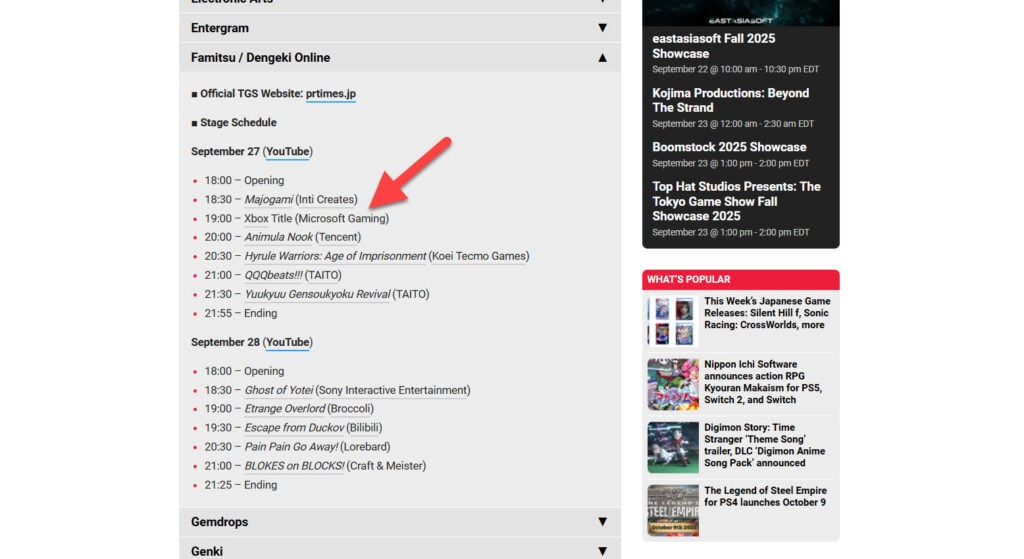Open the Boomstock 2025 Showcase event
The width and height of the screenshot is (1024, 559).
pos(729,147)
